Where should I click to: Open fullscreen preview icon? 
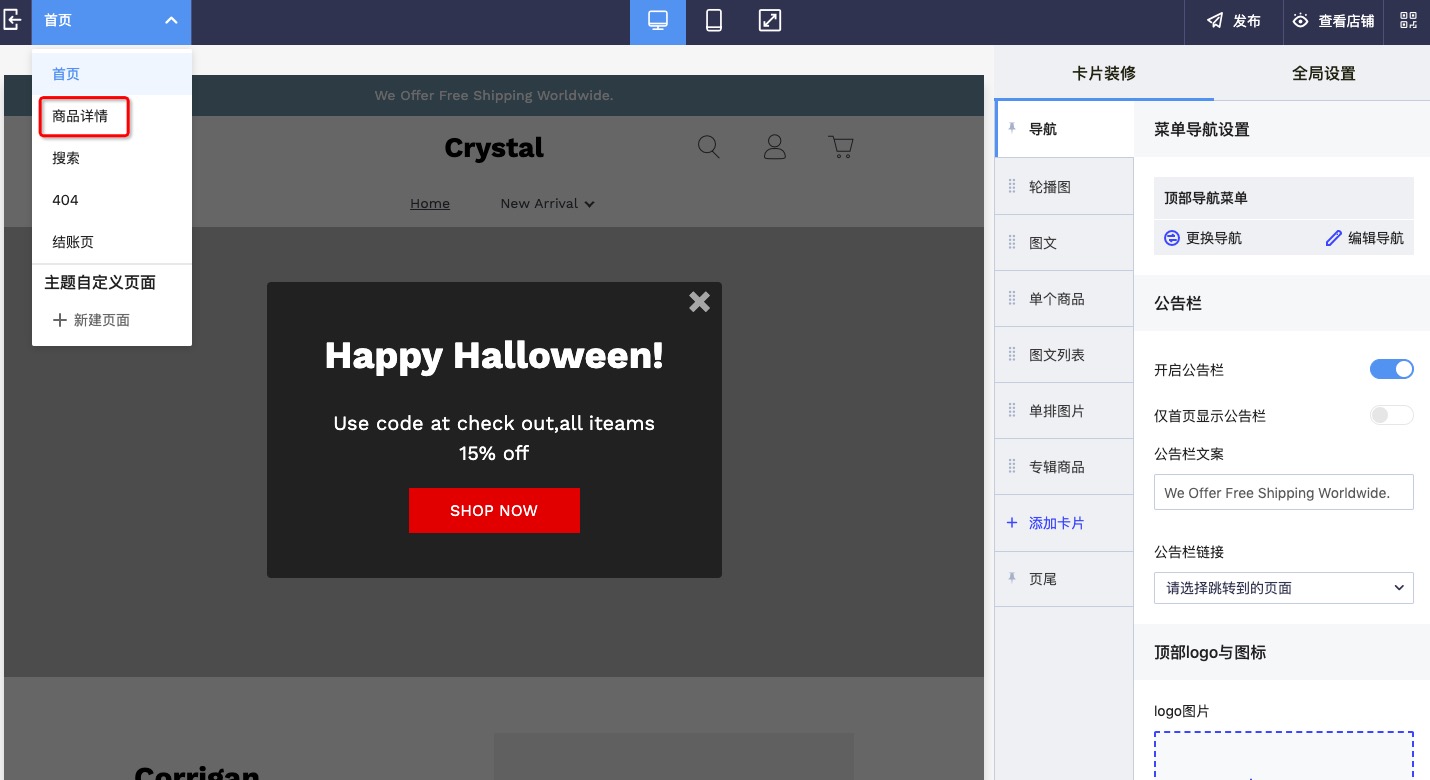click(769, 21)
